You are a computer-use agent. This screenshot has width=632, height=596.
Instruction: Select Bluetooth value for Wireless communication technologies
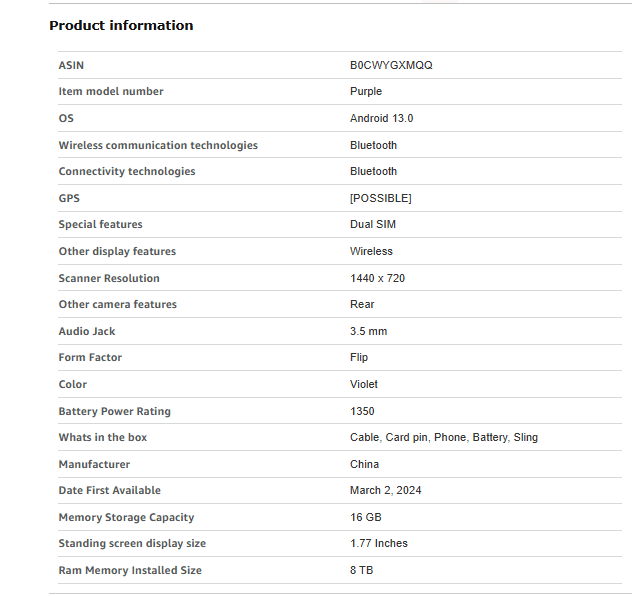coord(373,145)
